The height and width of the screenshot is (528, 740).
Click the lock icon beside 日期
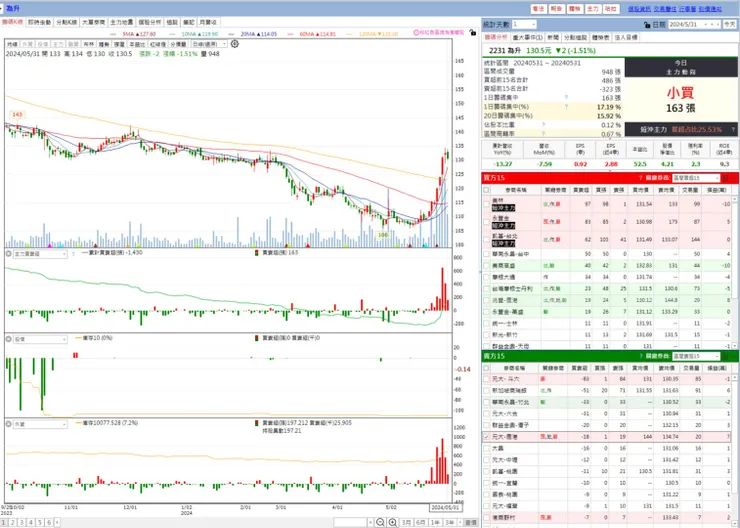click(x=647, y=25)
